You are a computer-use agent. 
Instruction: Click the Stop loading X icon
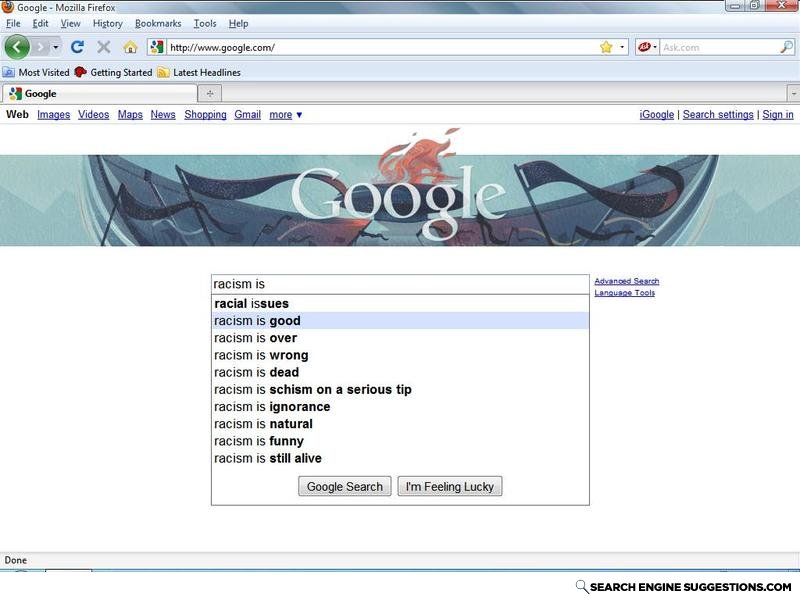point(104,47)
